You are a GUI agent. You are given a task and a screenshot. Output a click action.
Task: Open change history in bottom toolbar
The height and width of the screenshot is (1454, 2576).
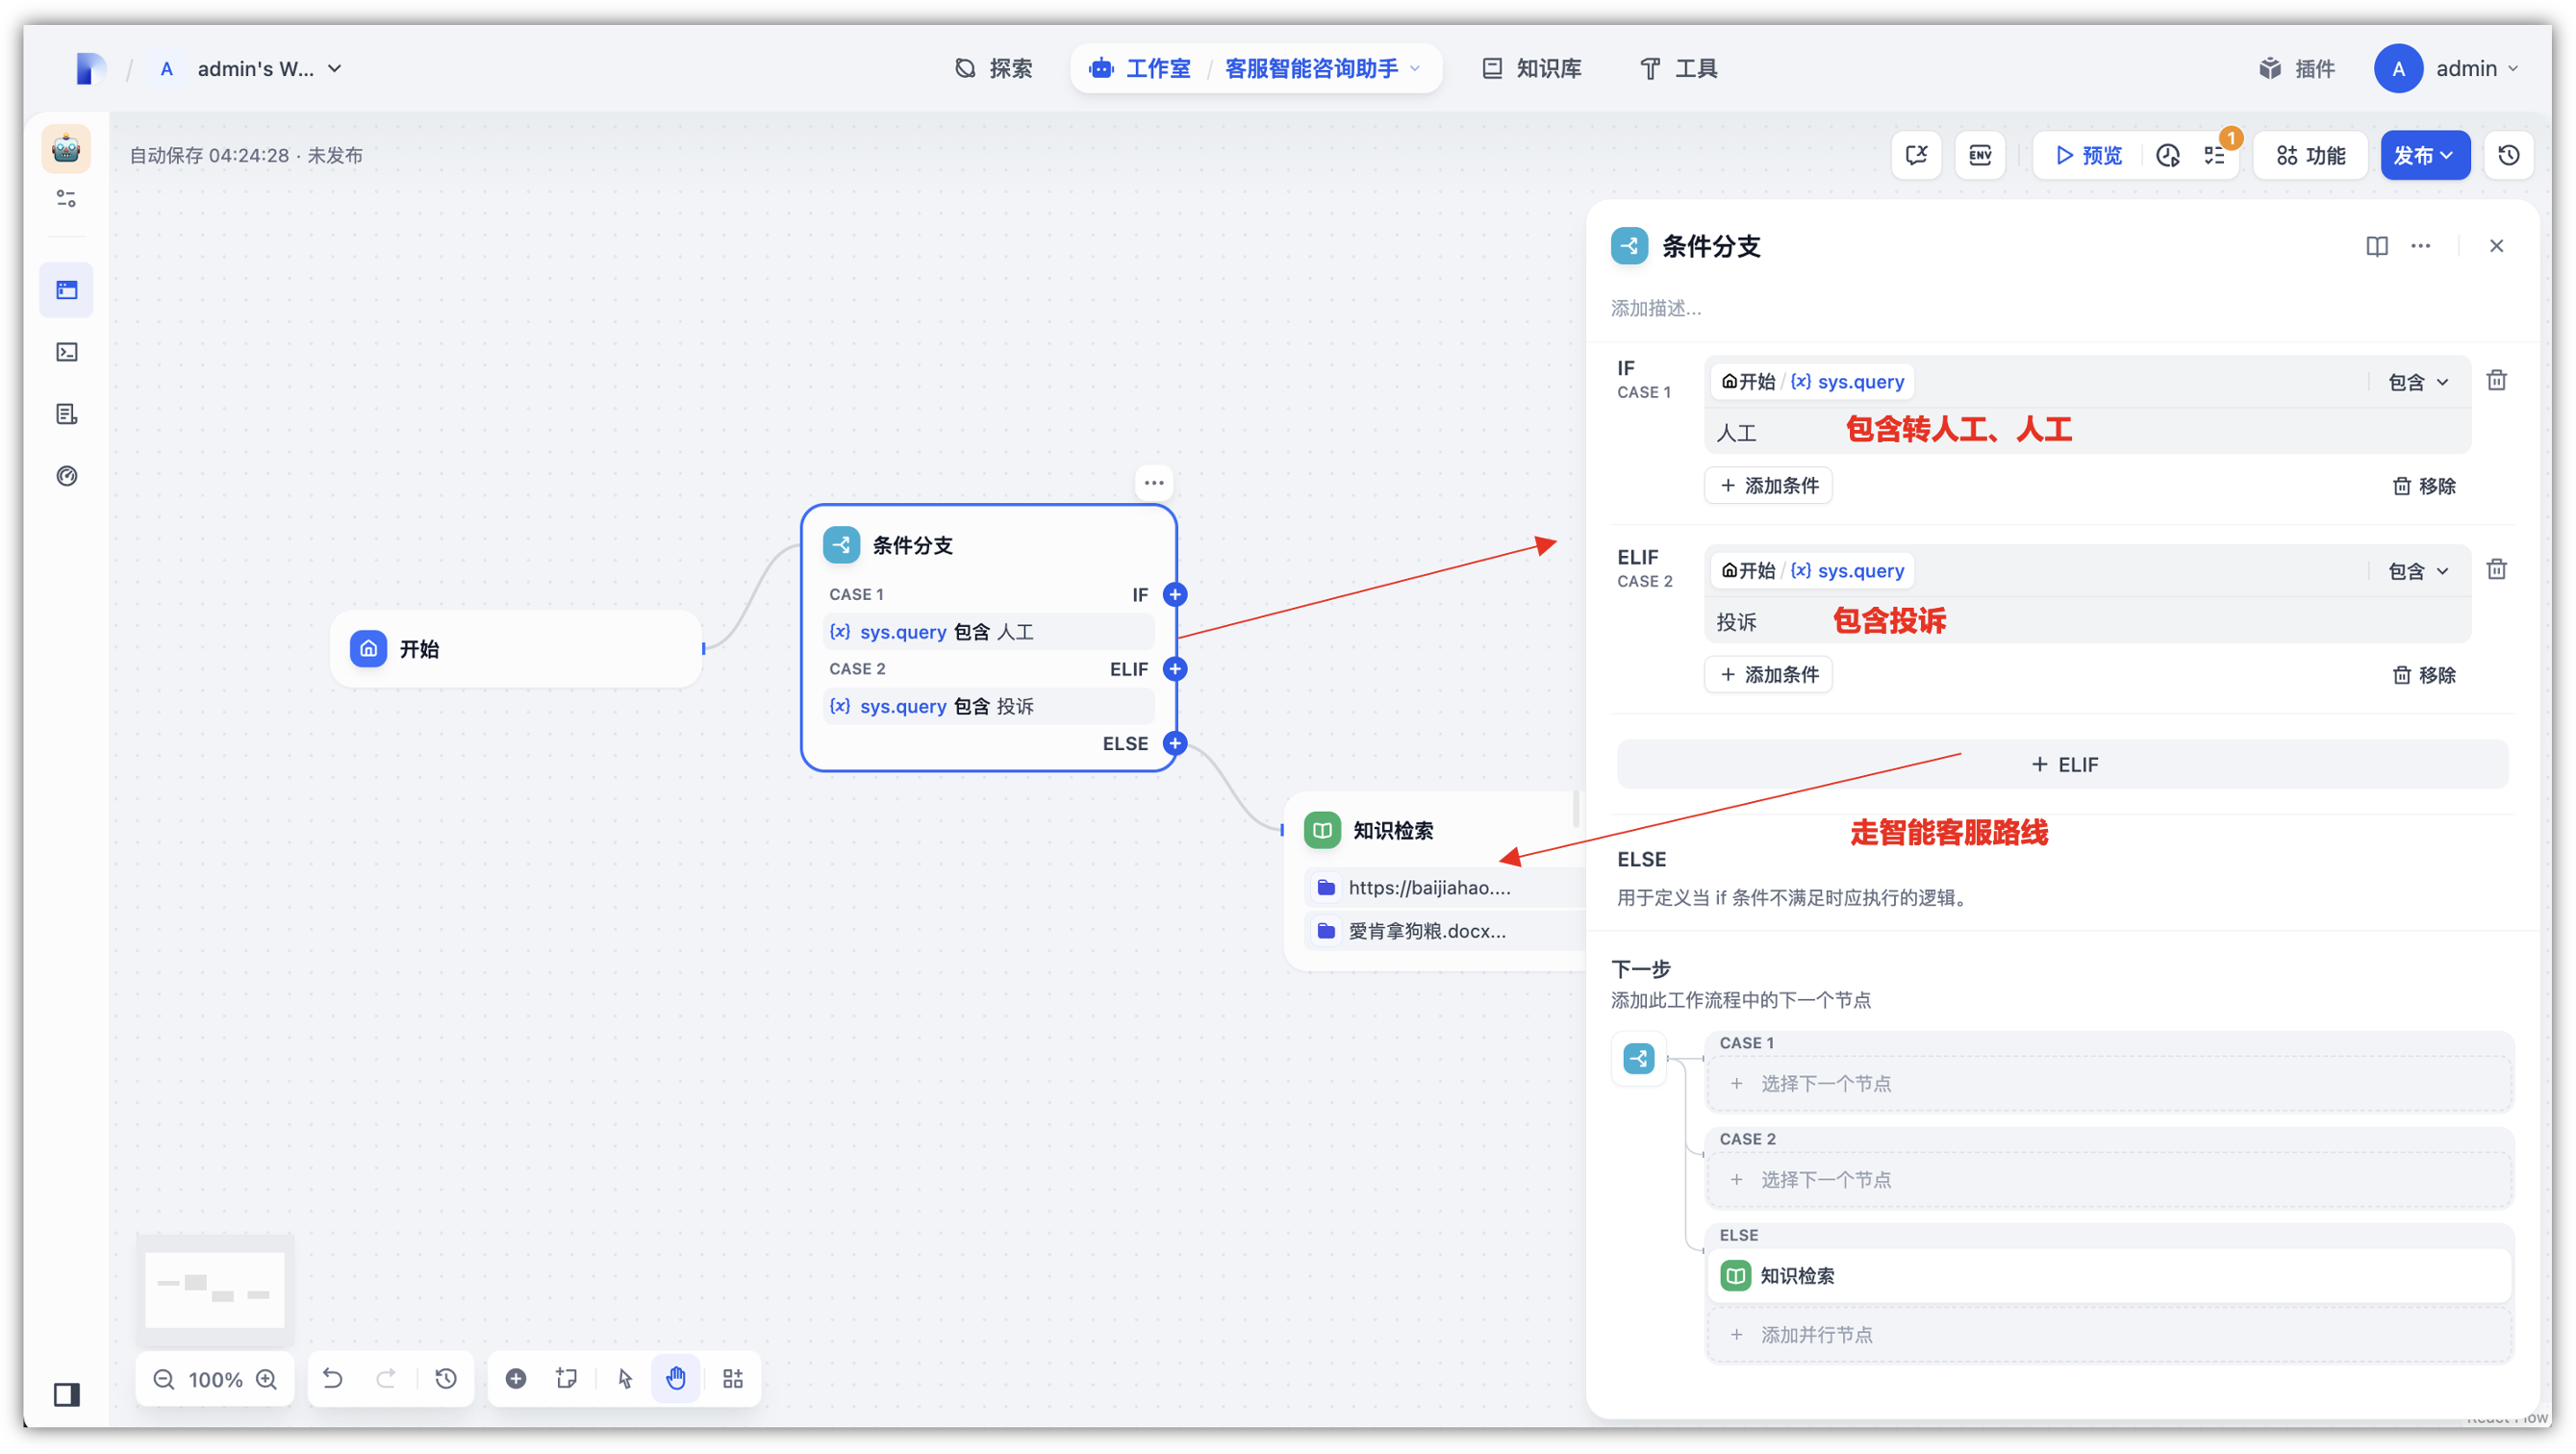click(445, 1379)
